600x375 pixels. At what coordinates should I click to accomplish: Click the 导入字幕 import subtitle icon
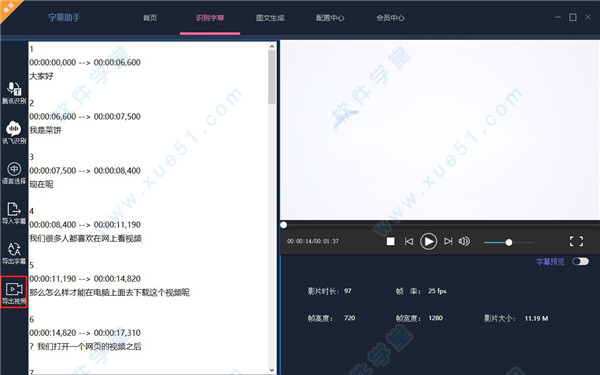click(14, 213)
